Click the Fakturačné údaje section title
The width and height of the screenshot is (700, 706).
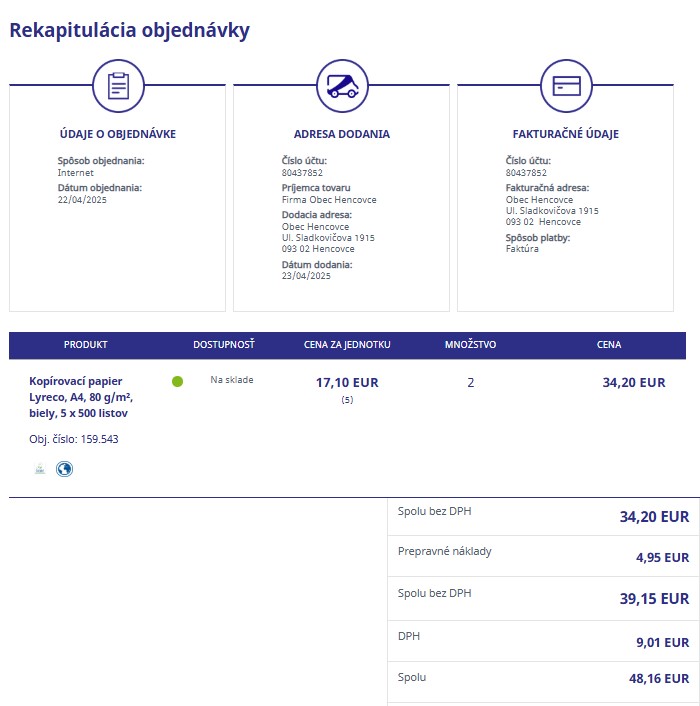coord(565,134)
